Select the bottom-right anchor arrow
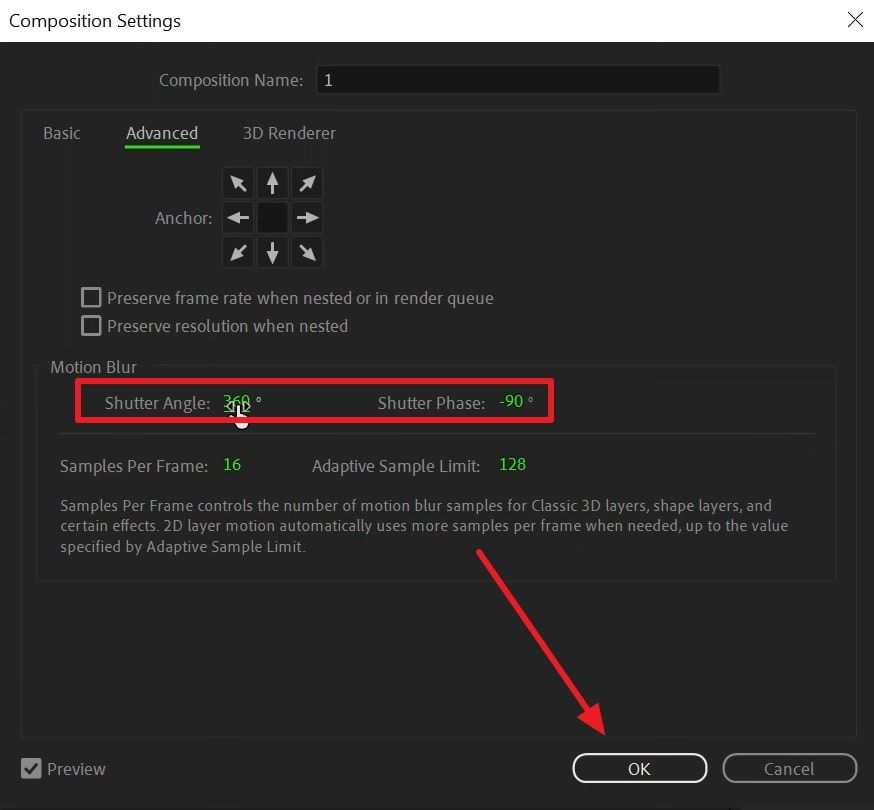 tap(307, 252)
